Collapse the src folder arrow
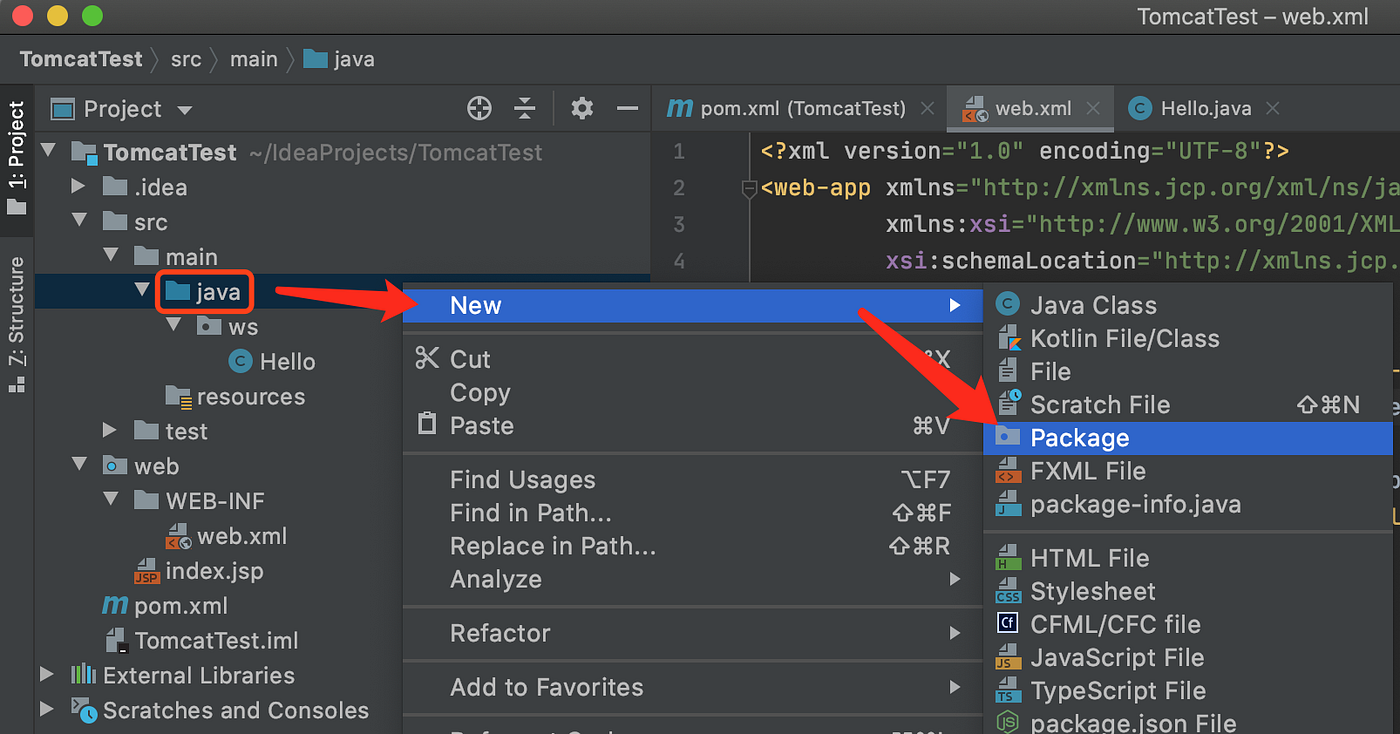The height and width of the screenshot is (734, 1400). pyautogui.click(x=79, y=222)
